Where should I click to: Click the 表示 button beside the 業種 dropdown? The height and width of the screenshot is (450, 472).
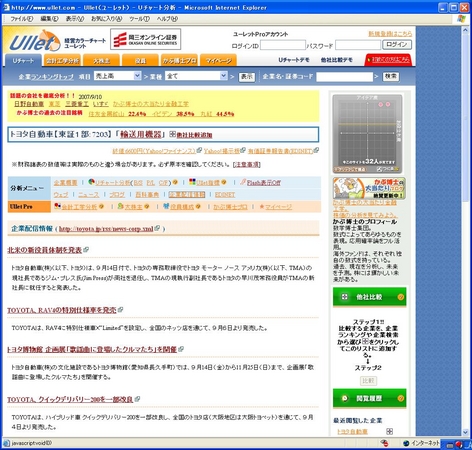247,77
